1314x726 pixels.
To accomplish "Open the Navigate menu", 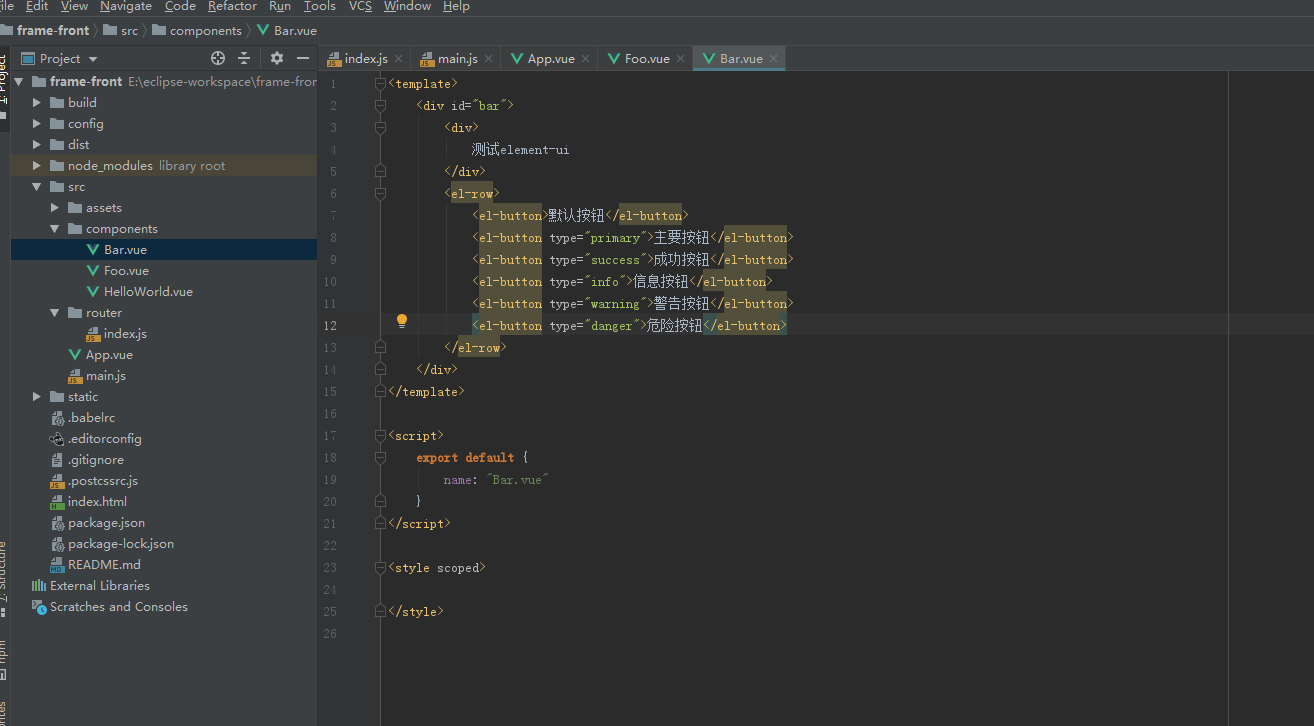I will pyautogui.click(x=126, y=6).
